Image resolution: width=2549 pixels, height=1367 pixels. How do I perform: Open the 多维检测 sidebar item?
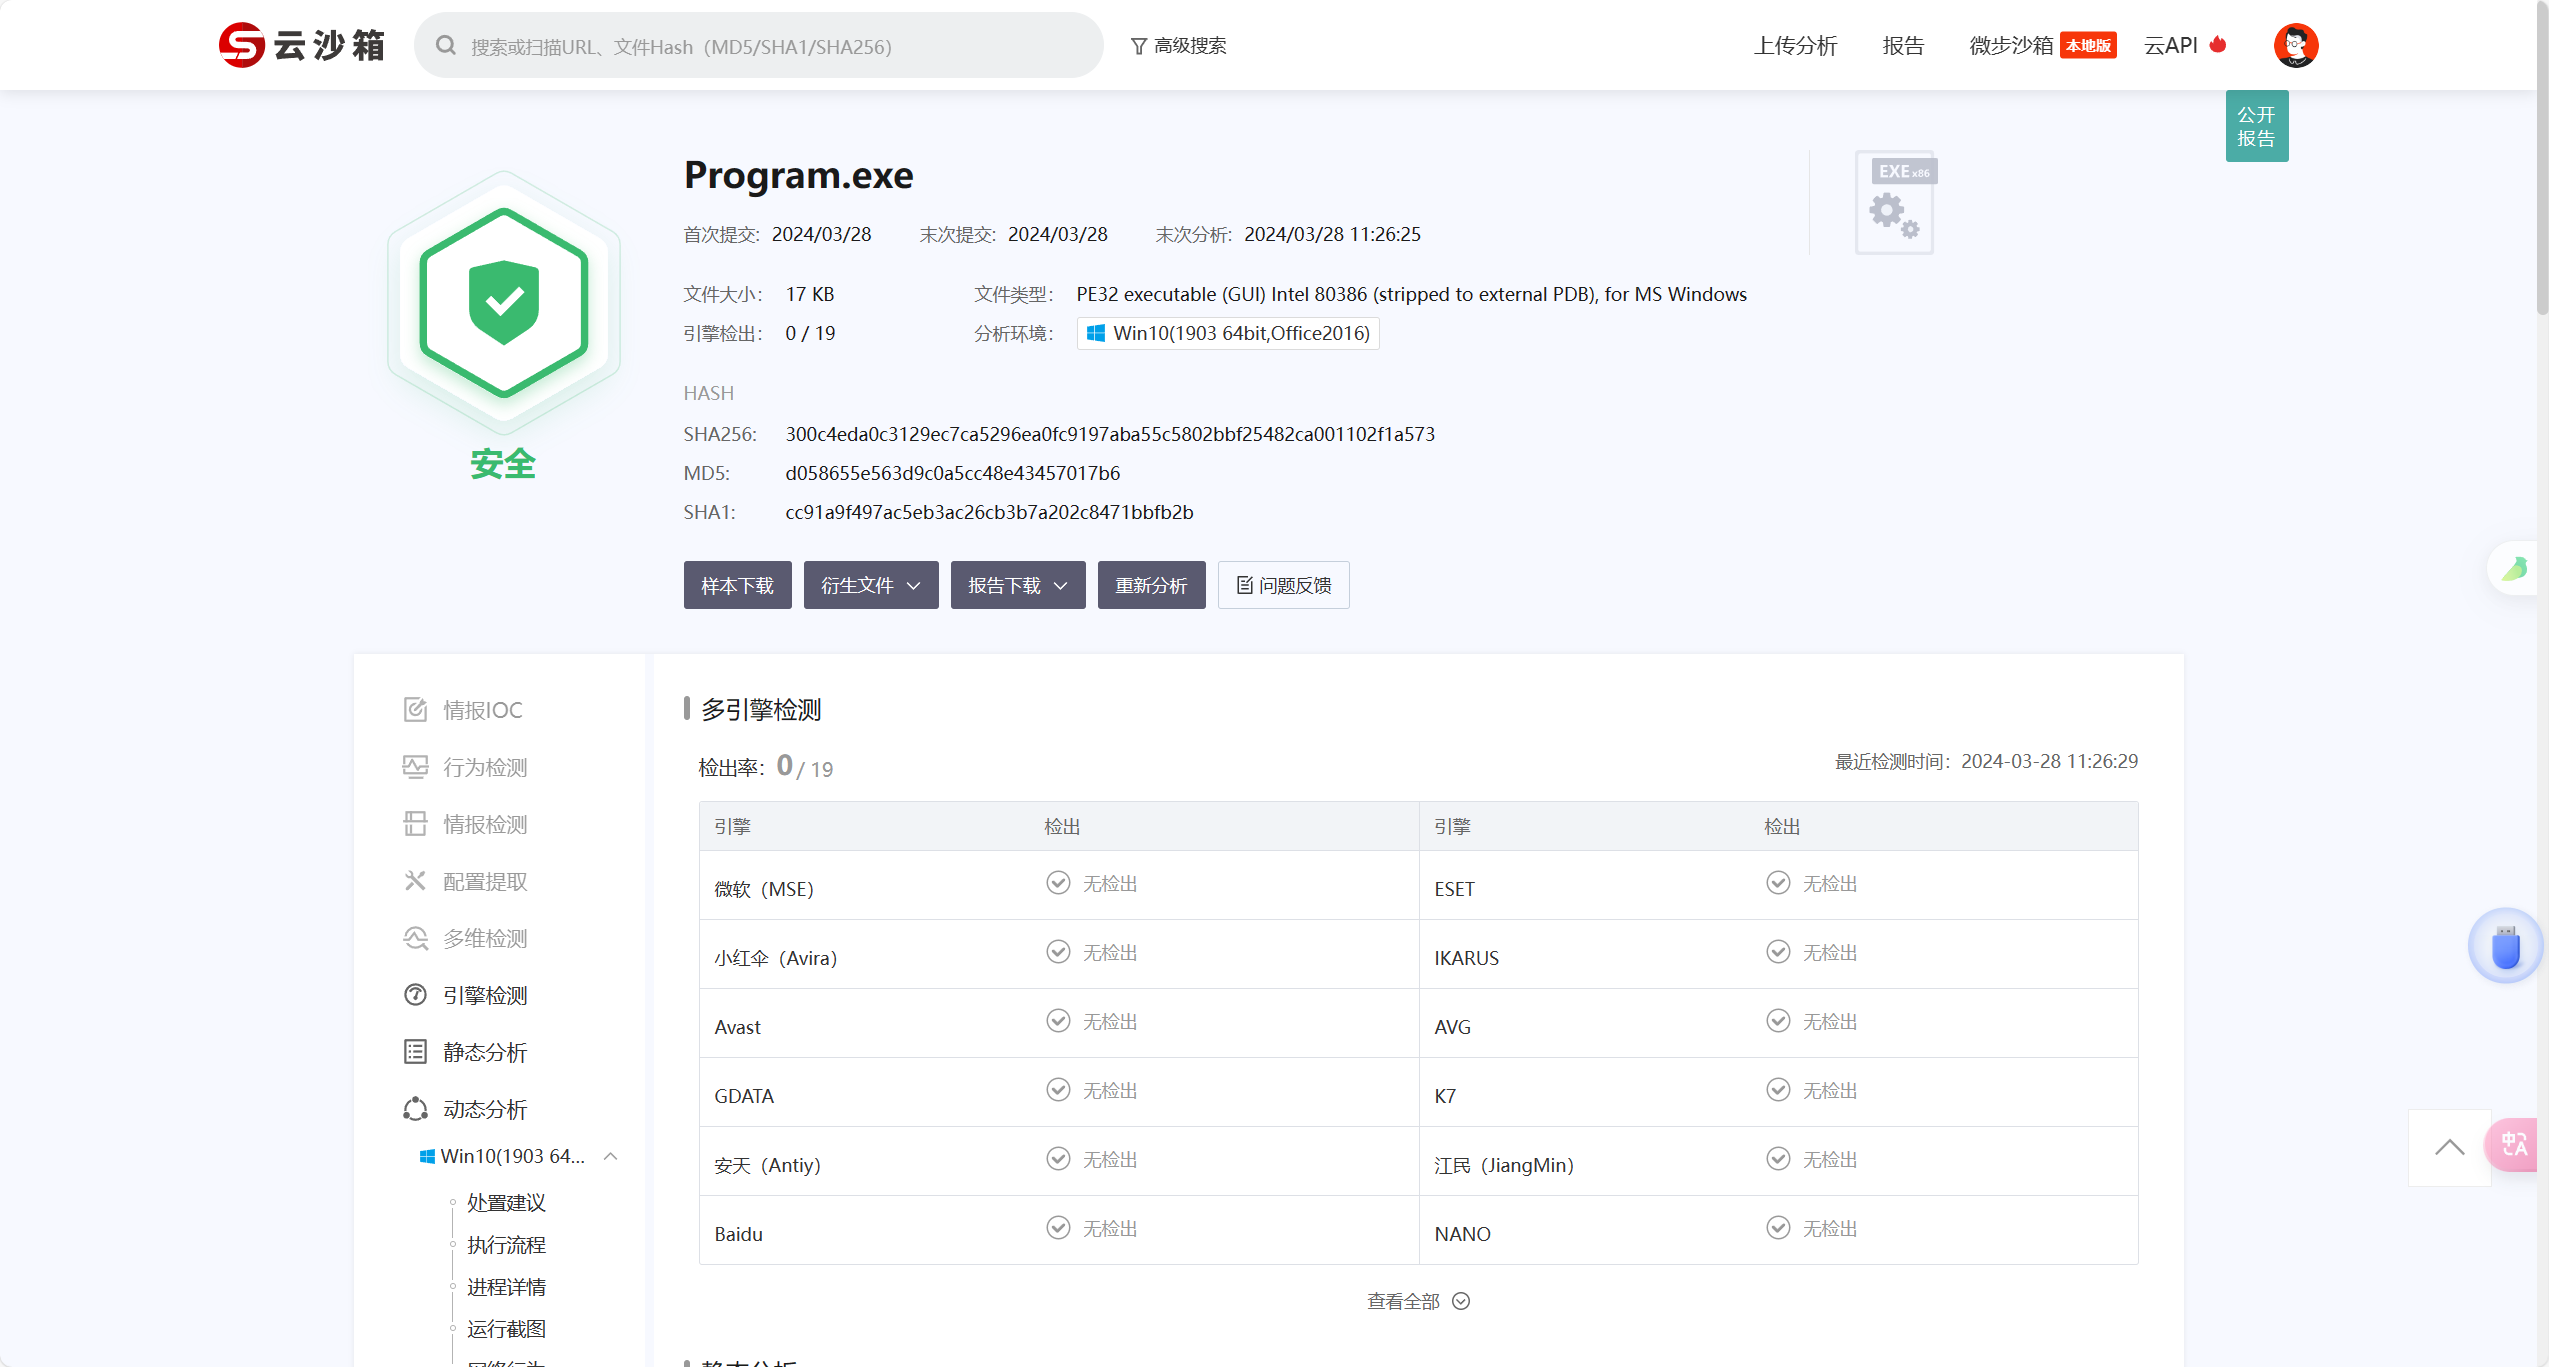coord(484,938)
